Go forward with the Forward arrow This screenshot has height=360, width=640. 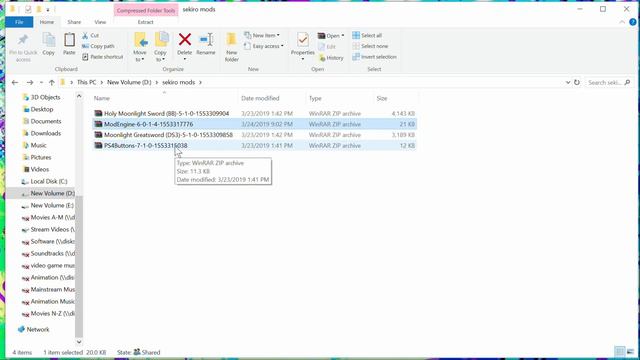(x=30, y=82)
